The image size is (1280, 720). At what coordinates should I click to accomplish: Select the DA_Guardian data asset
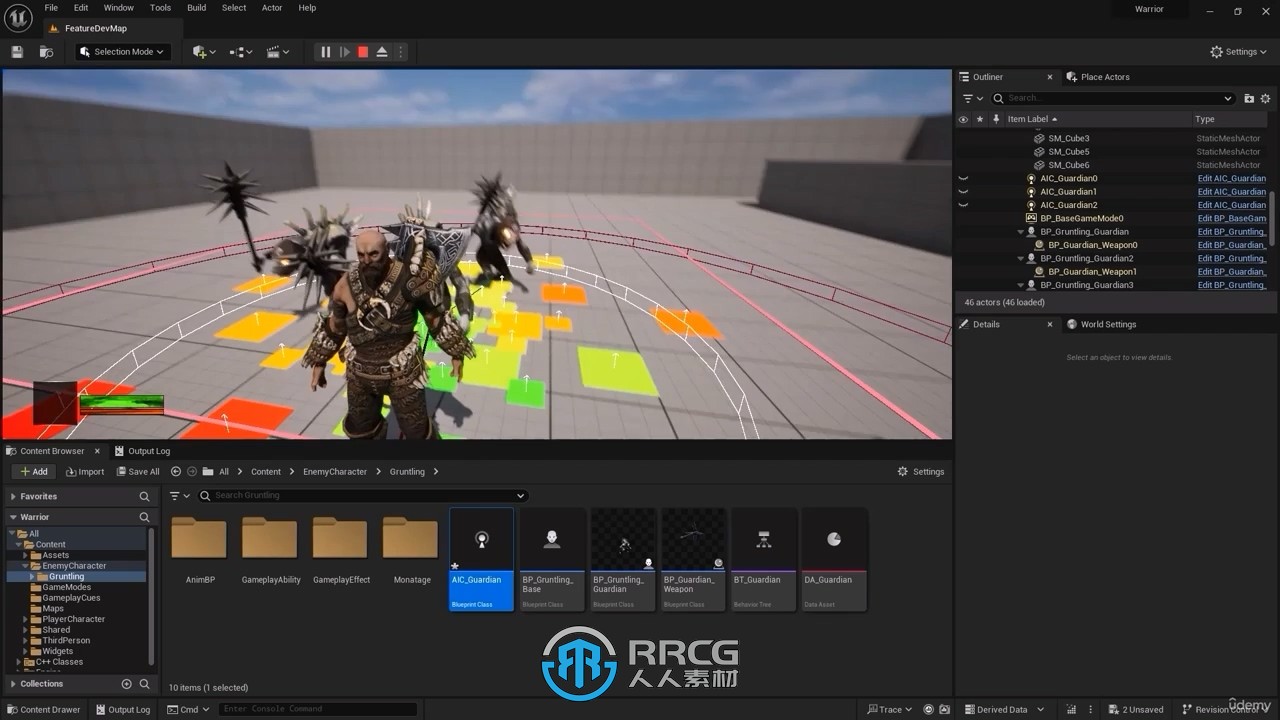click(834, 559)
